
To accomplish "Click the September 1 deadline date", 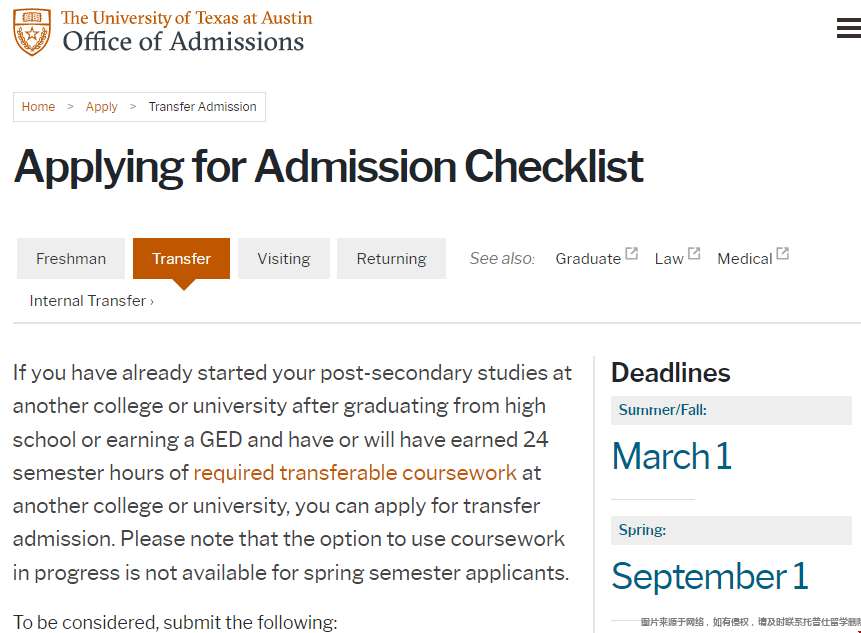I will coord(709,576).
